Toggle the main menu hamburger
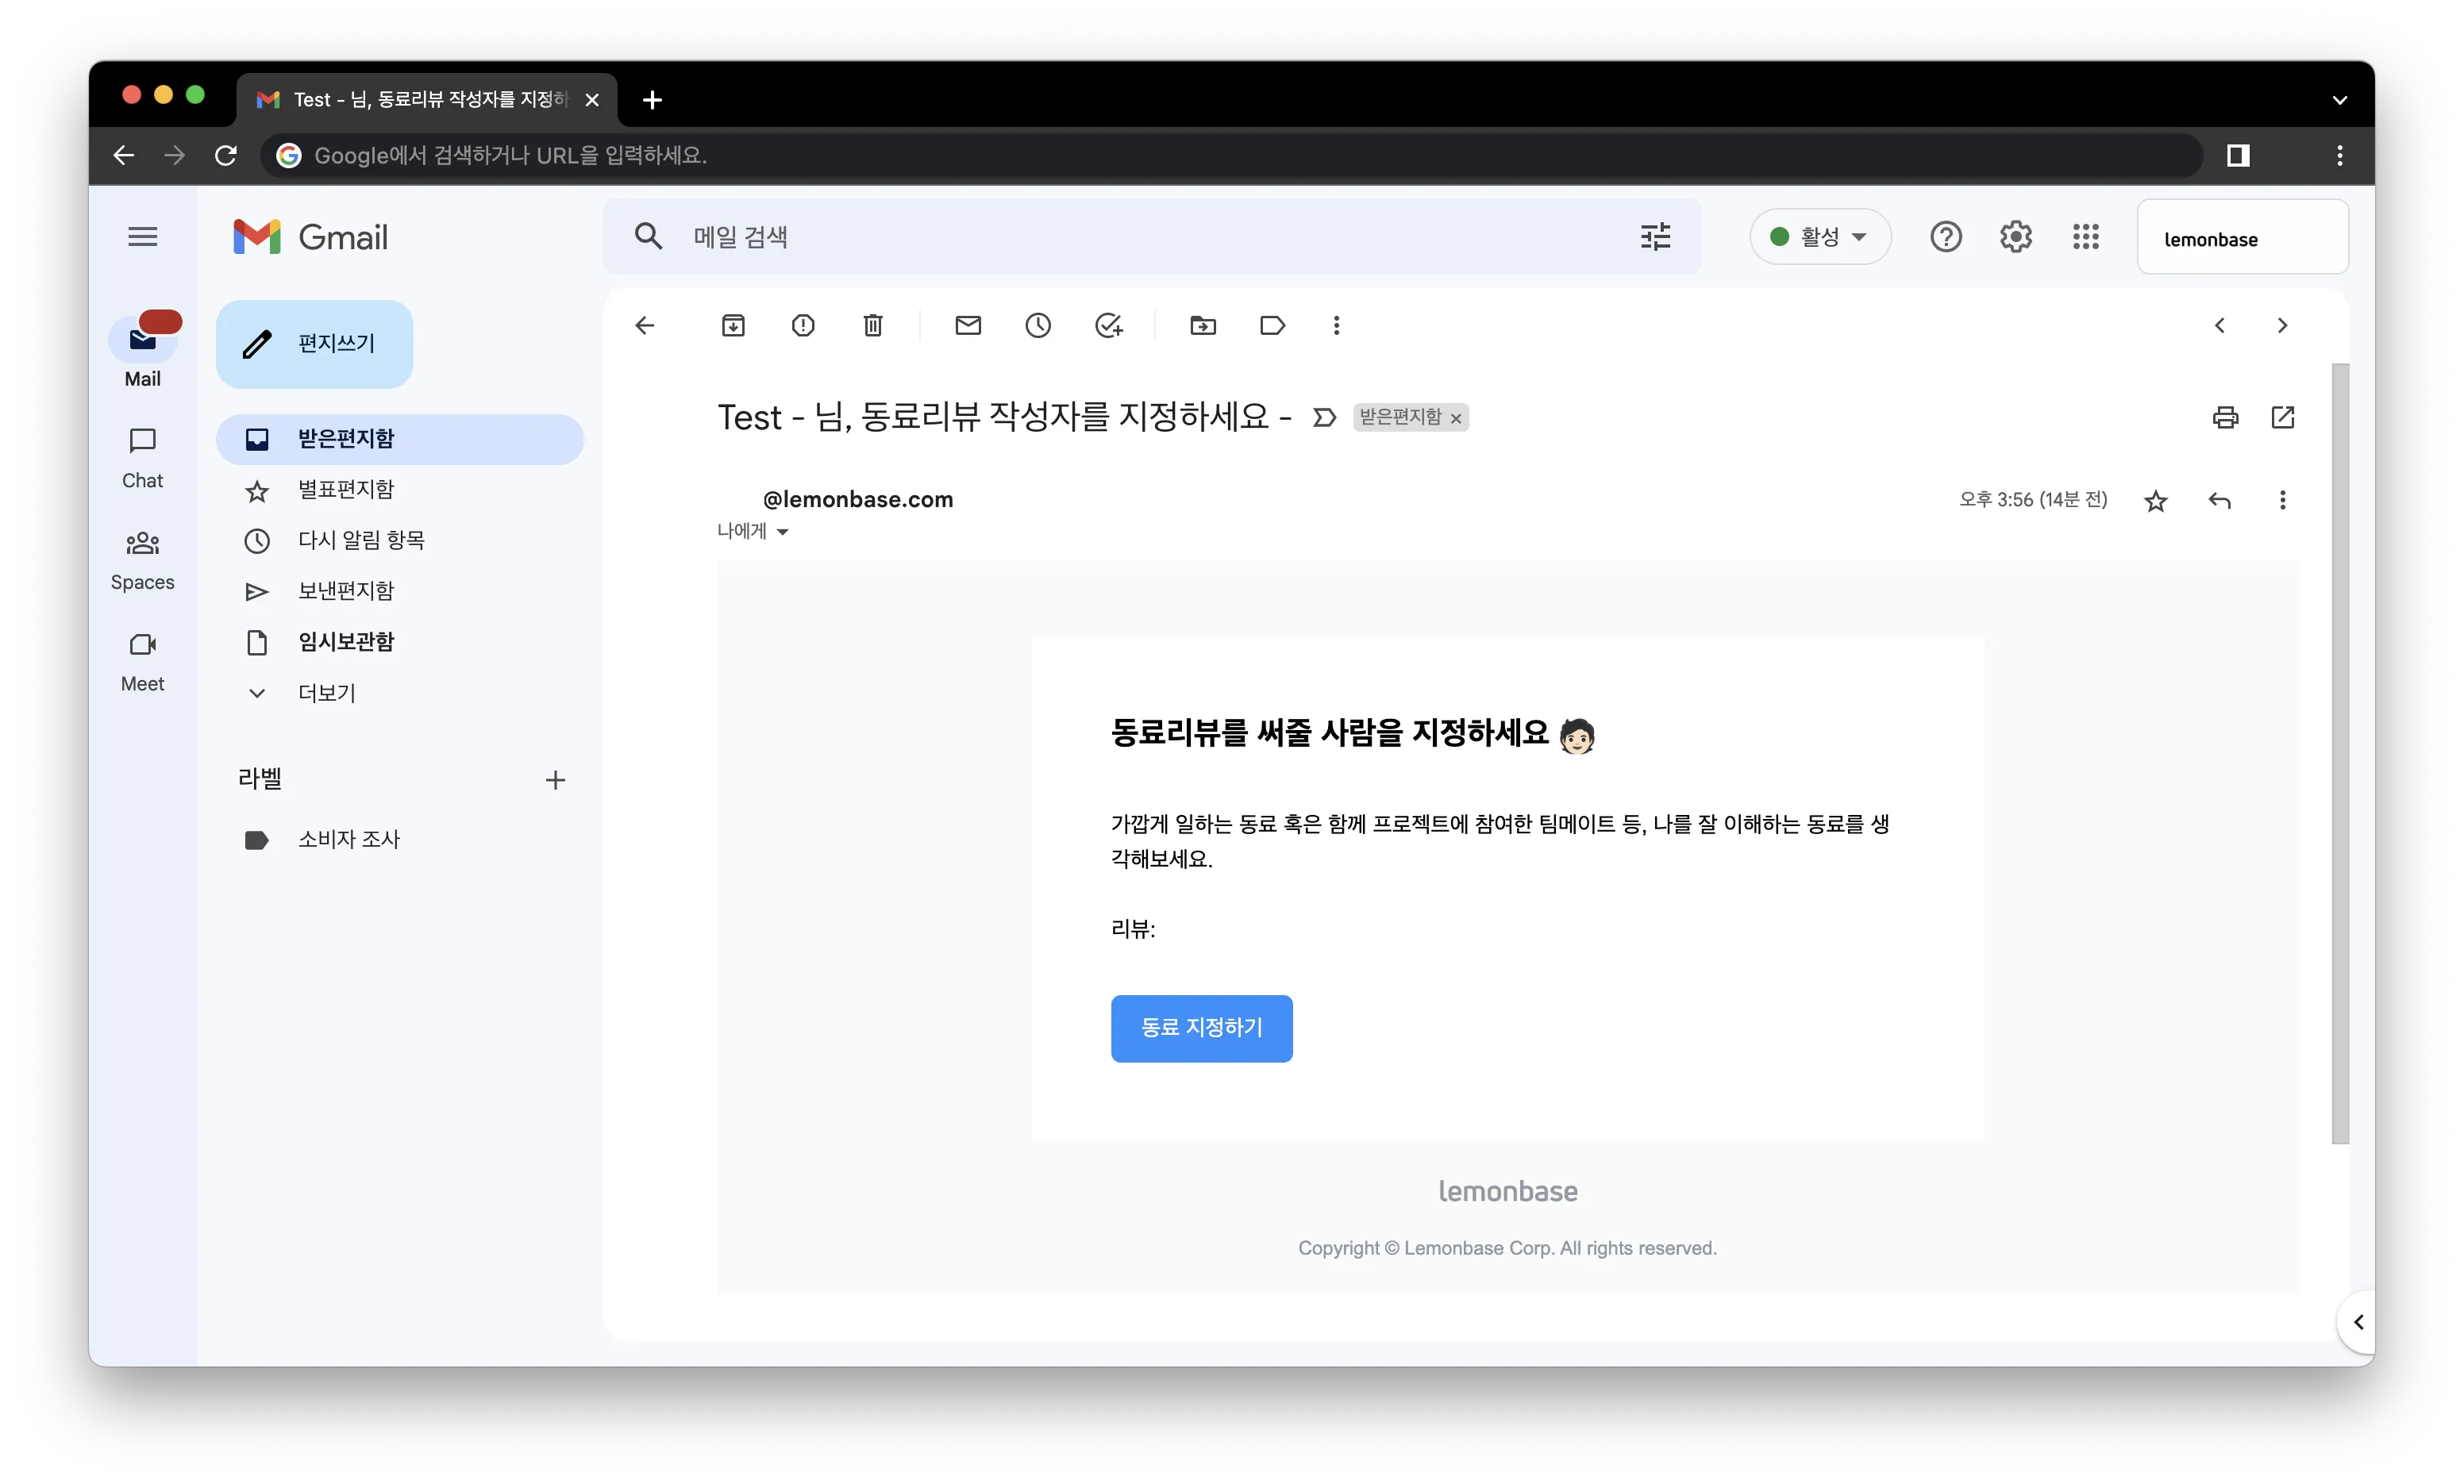The image size is (2464, 1484). click(143, 237)
